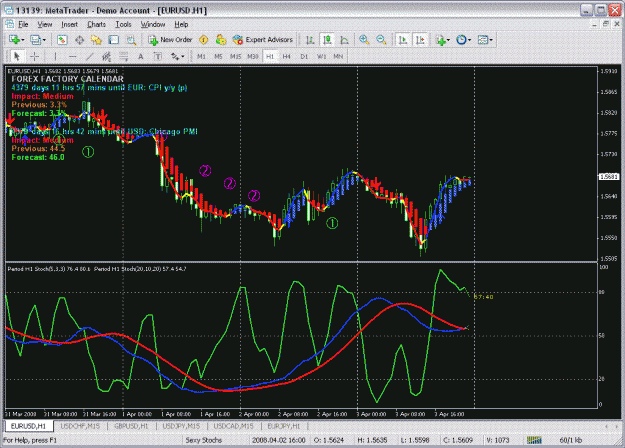Image resolution: width=625 pixels, height=448 pixels.
Task: Select the Text Label tool
Action: coord(158,57)
